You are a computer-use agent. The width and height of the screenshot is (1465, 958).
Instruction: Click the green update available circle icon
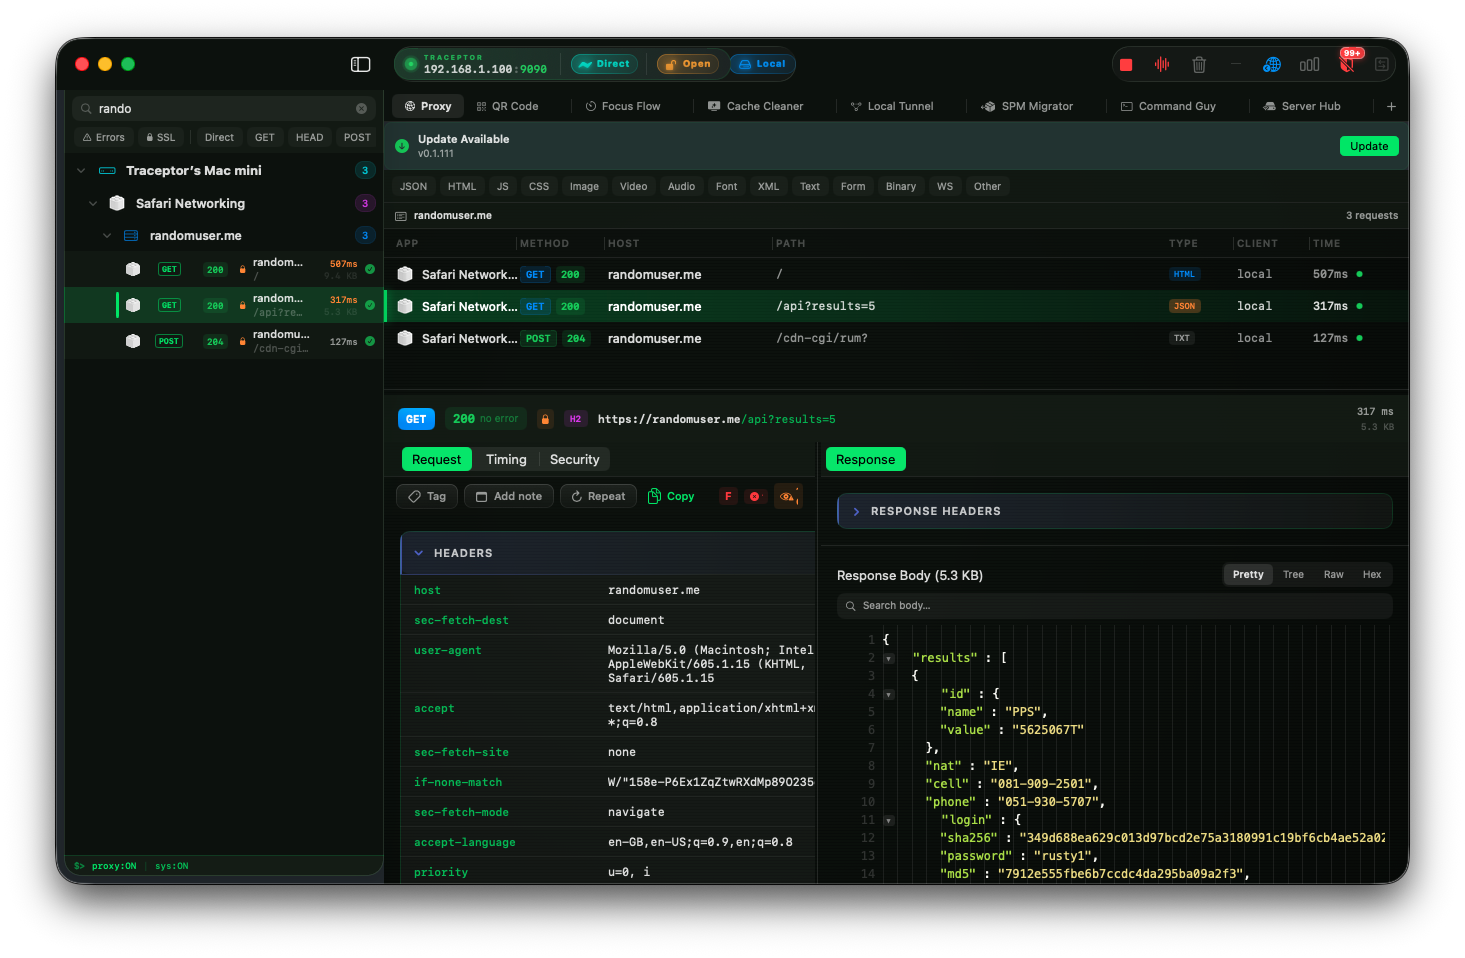pyautogui.click(x=402, y=146)
